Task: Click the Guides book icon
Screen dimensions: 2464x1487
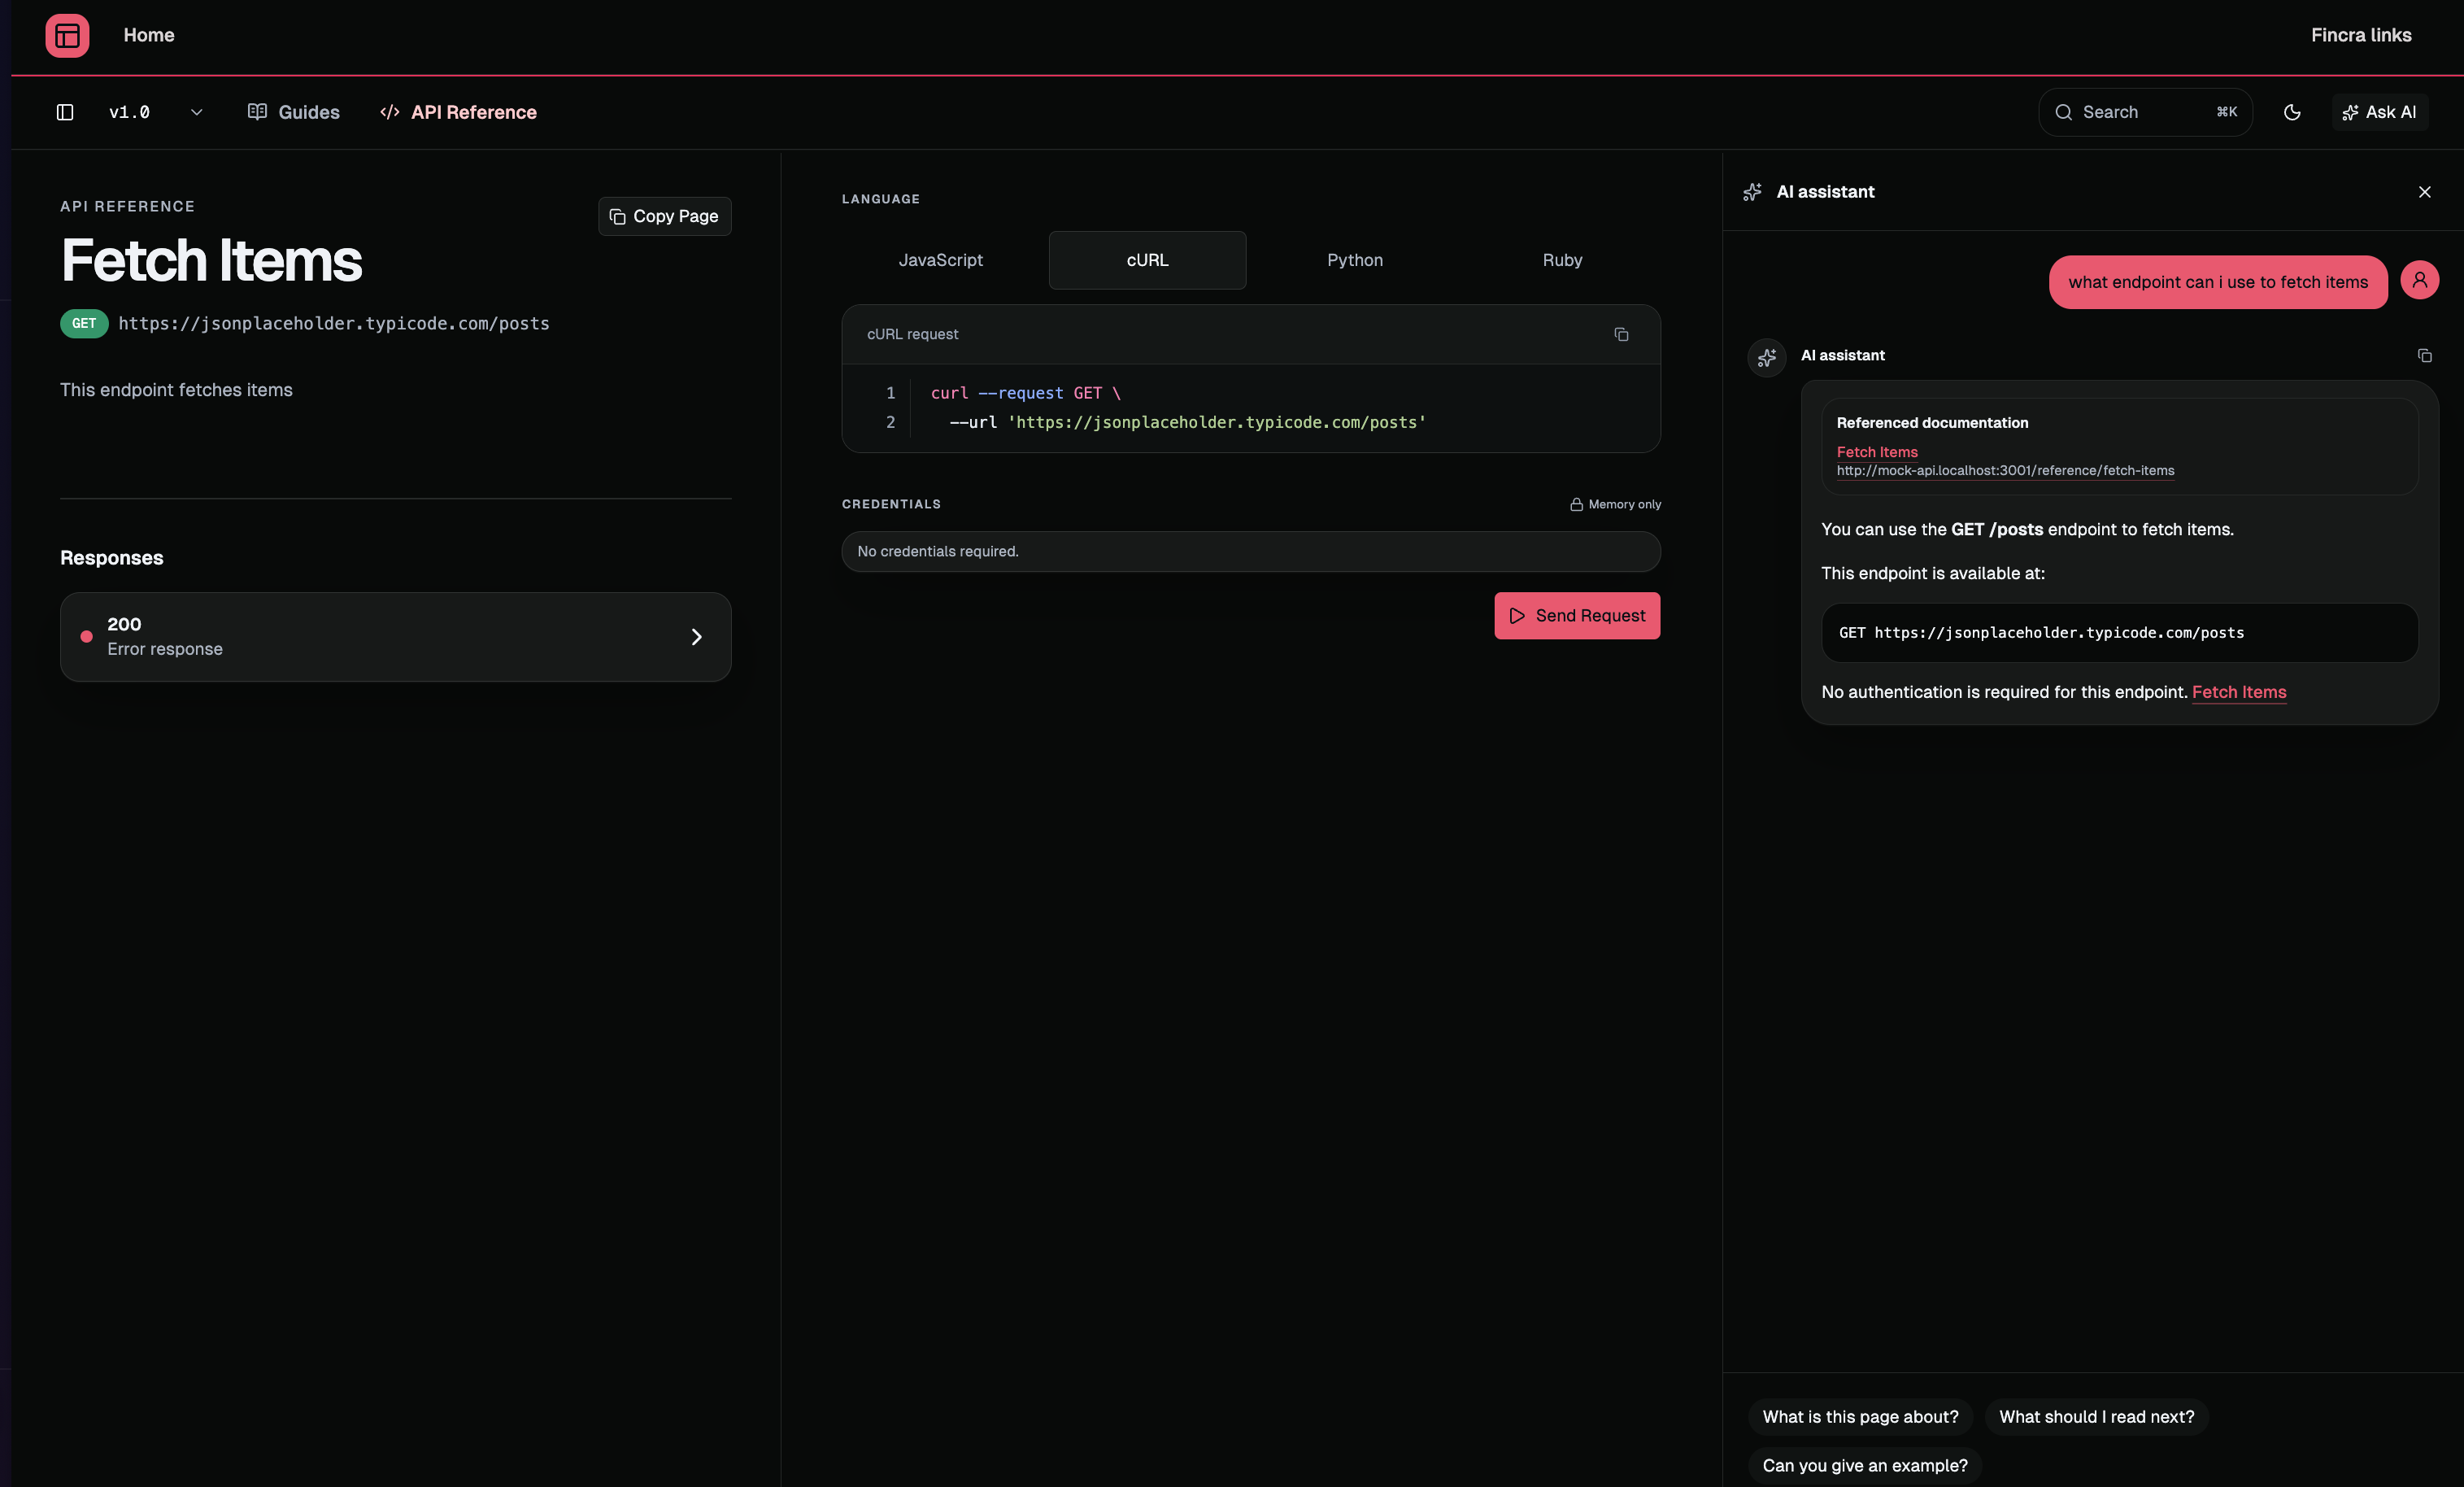Action: point(257,112)
